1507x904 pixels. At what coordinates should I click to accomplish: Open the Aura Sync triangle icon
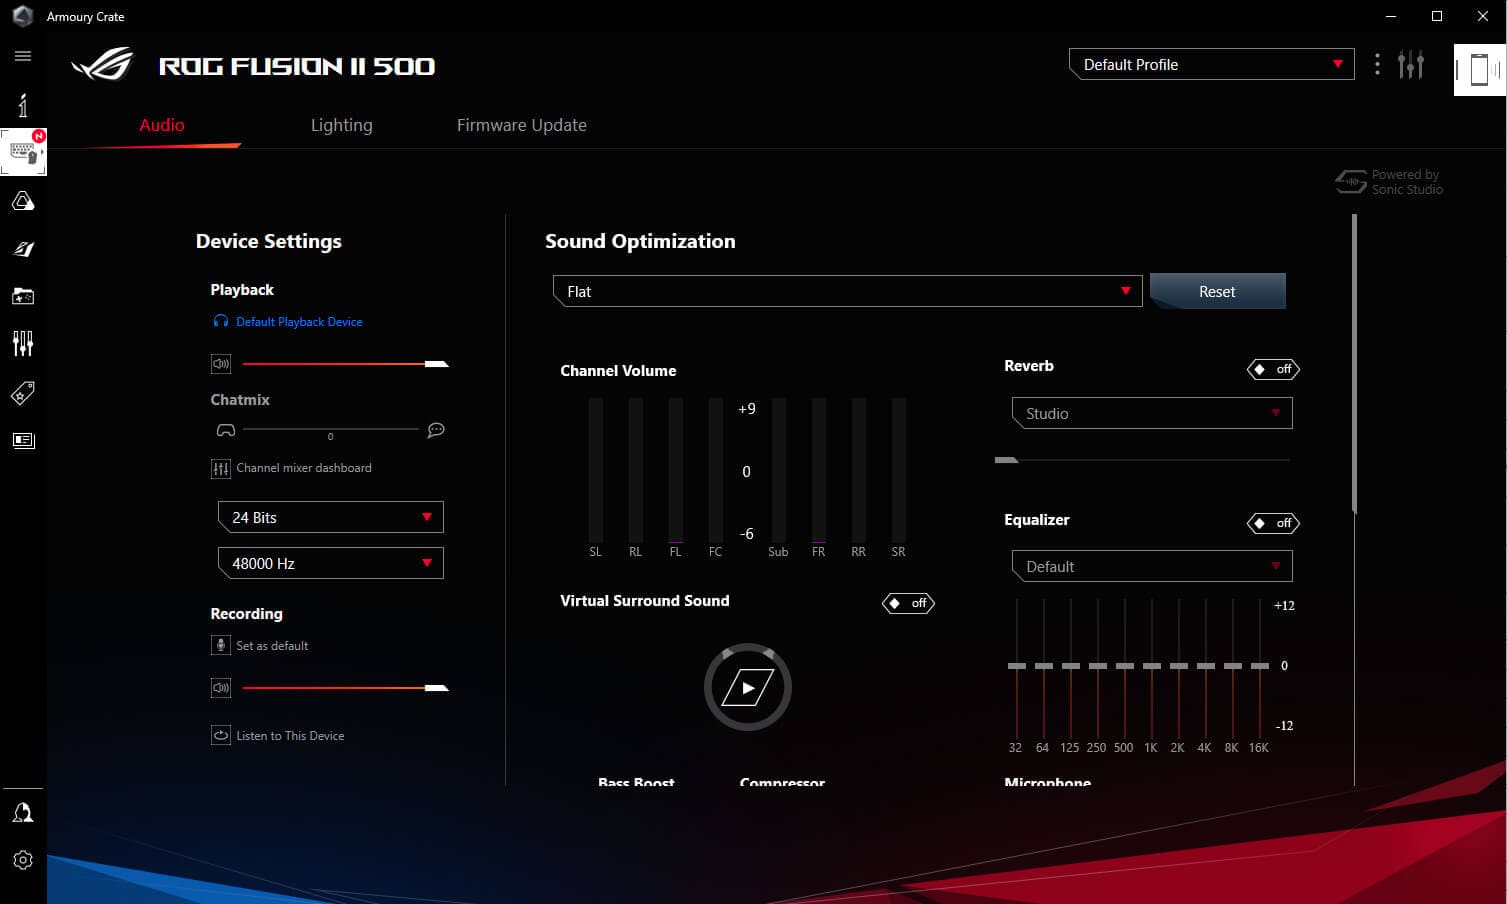click(23, 201)
